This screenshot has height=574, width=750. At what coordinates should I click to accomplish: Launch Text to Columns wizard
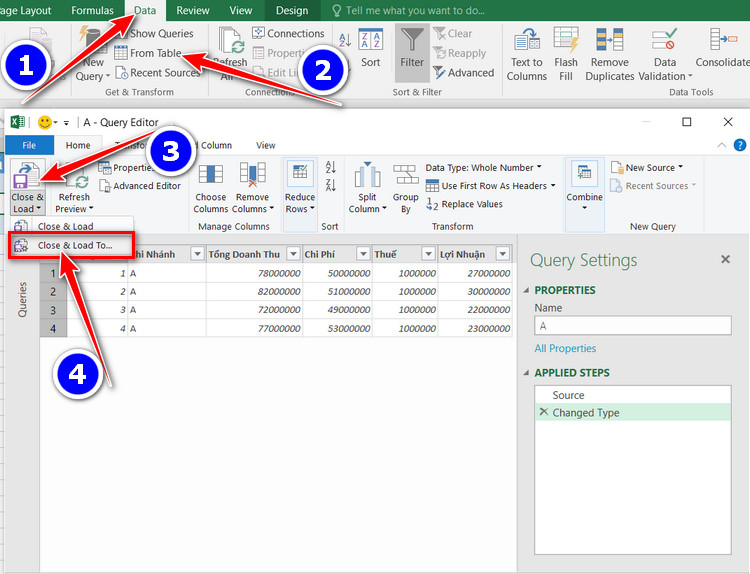(x=527, y=55)
